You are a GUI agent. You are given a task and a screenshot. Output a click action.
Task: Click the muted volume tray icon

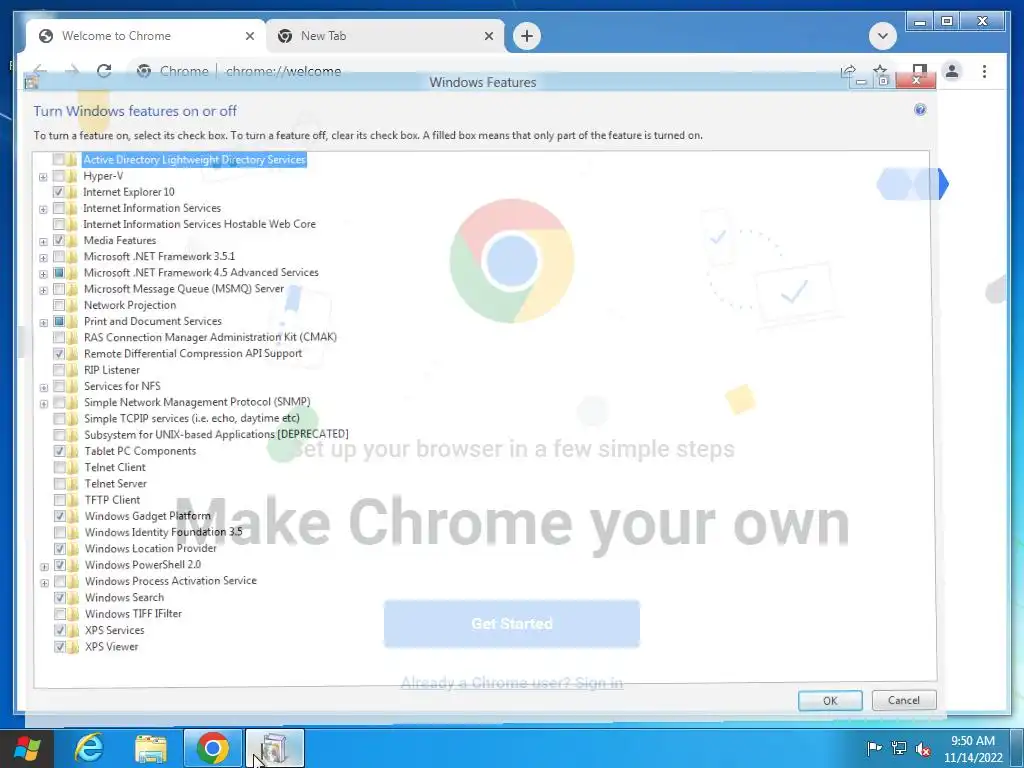[x=923, y=748]
